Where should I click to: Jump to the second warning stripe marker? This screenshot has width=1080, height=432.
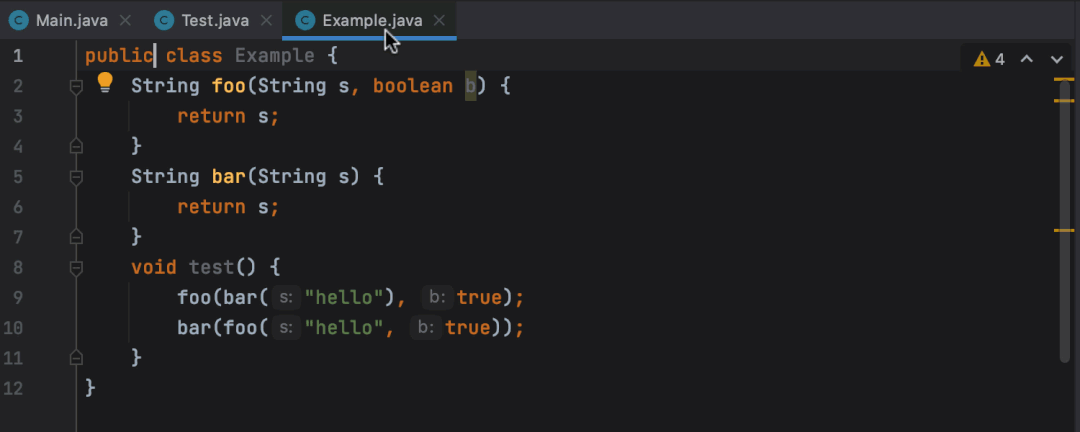pyautogui.click(x=1064, y=101)
